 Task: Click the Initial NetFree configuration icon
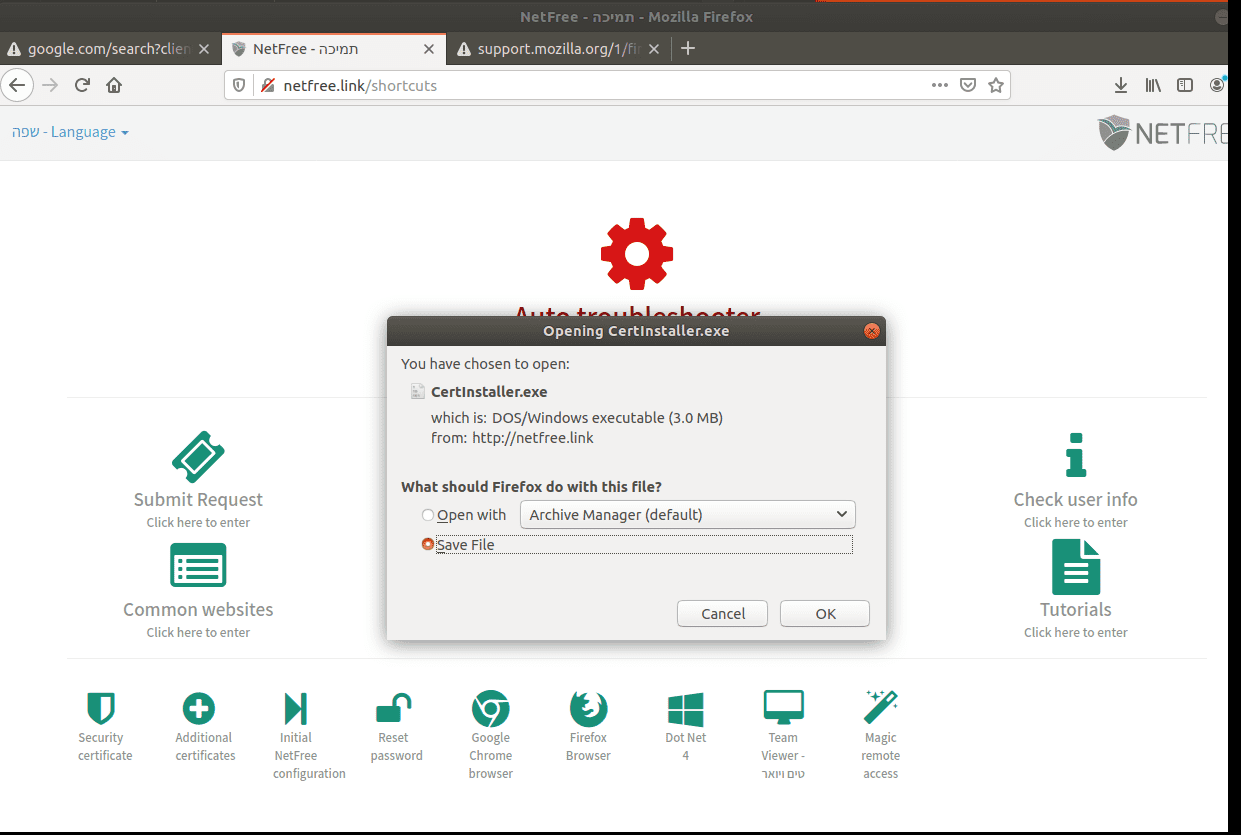click(x=296, y=708)
